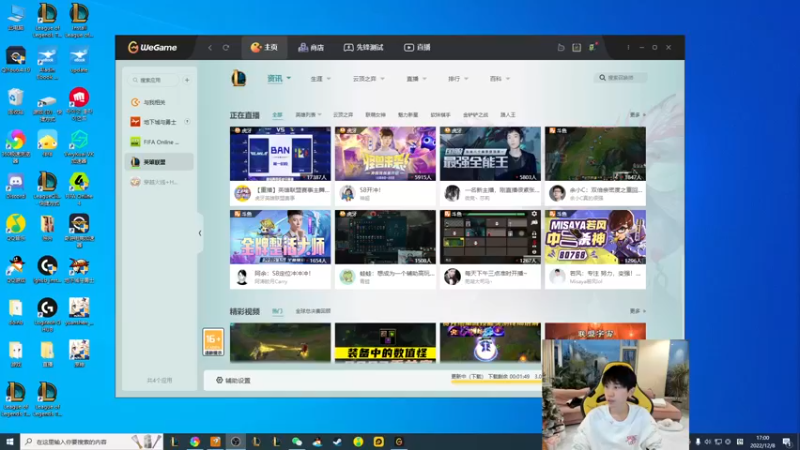This screenshot has width=800, height=450.
Task: Click the WeGame logo
Action: (x=152, y=47)
